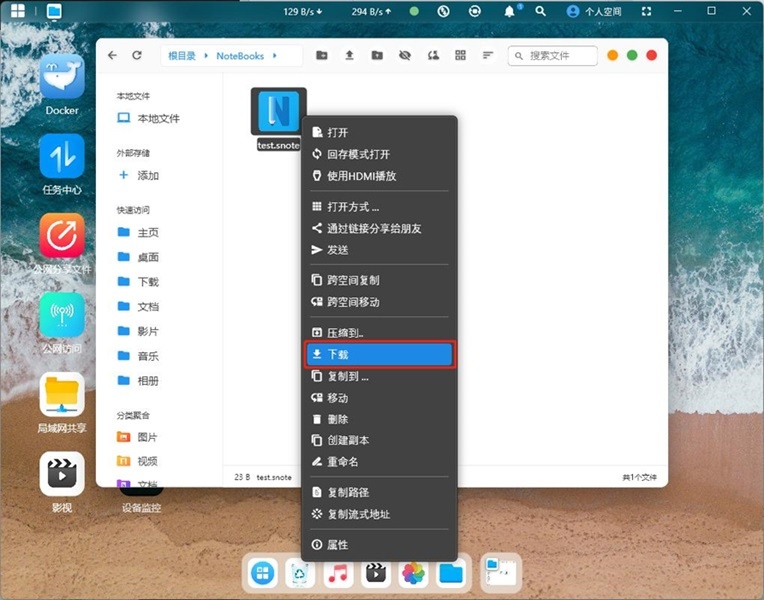Click the back arrow in file manager
Image resolution: width=764 pixels, height=600 pixels.
pyautogui.click(x=112, y=56)
